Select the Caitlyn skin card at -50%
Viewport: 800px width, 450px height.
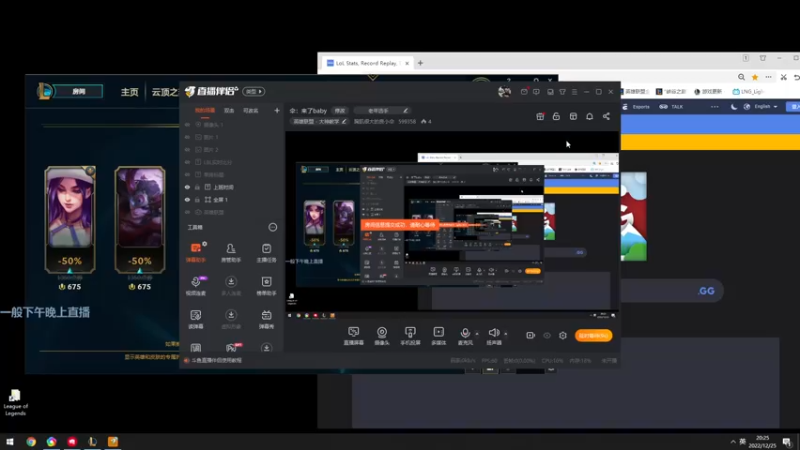69,219
